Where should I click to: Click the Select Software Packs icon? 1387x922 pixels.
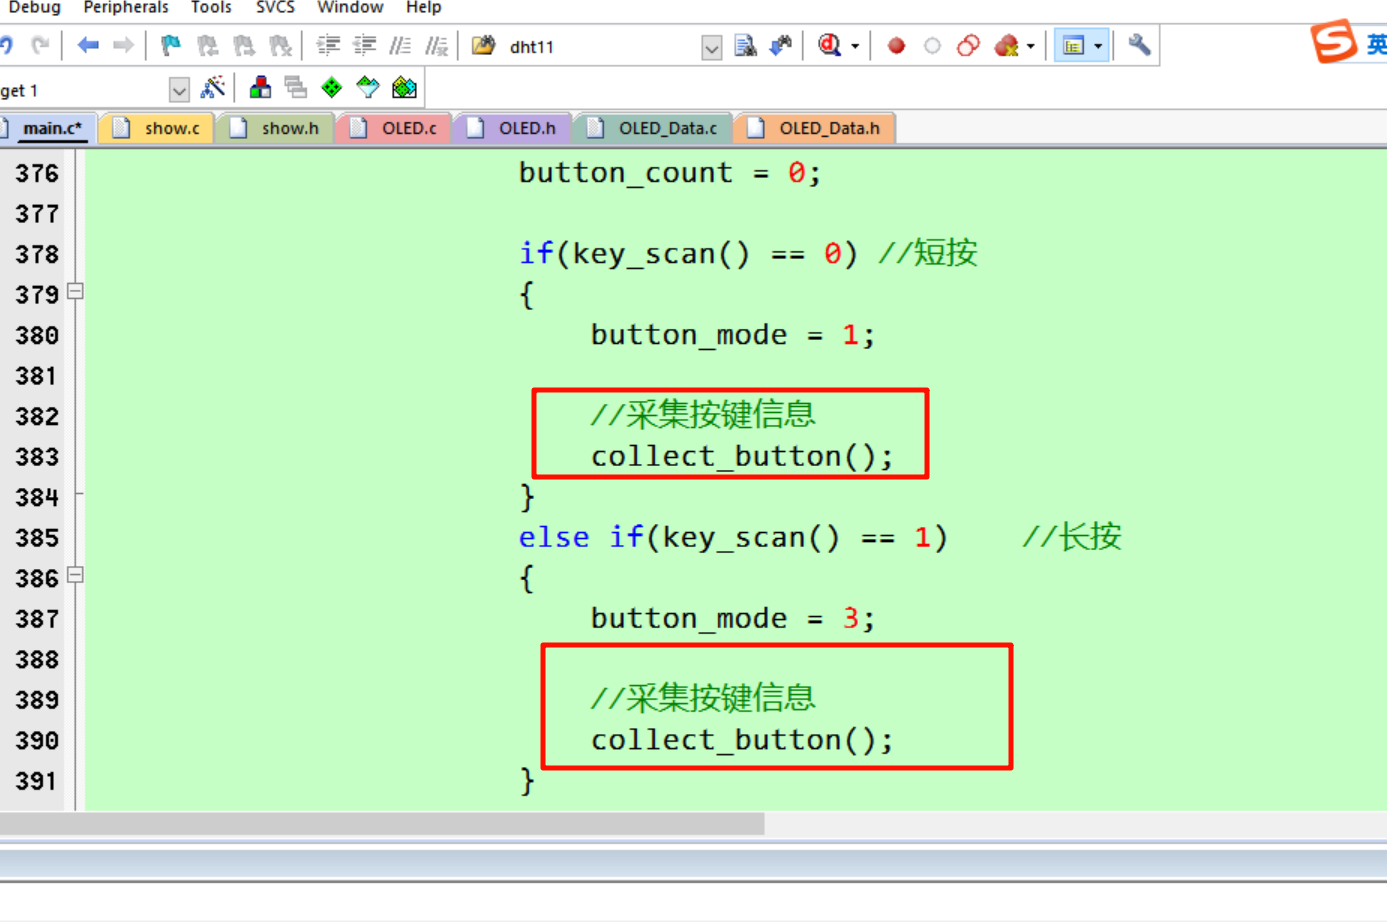(x=368, y=88)
